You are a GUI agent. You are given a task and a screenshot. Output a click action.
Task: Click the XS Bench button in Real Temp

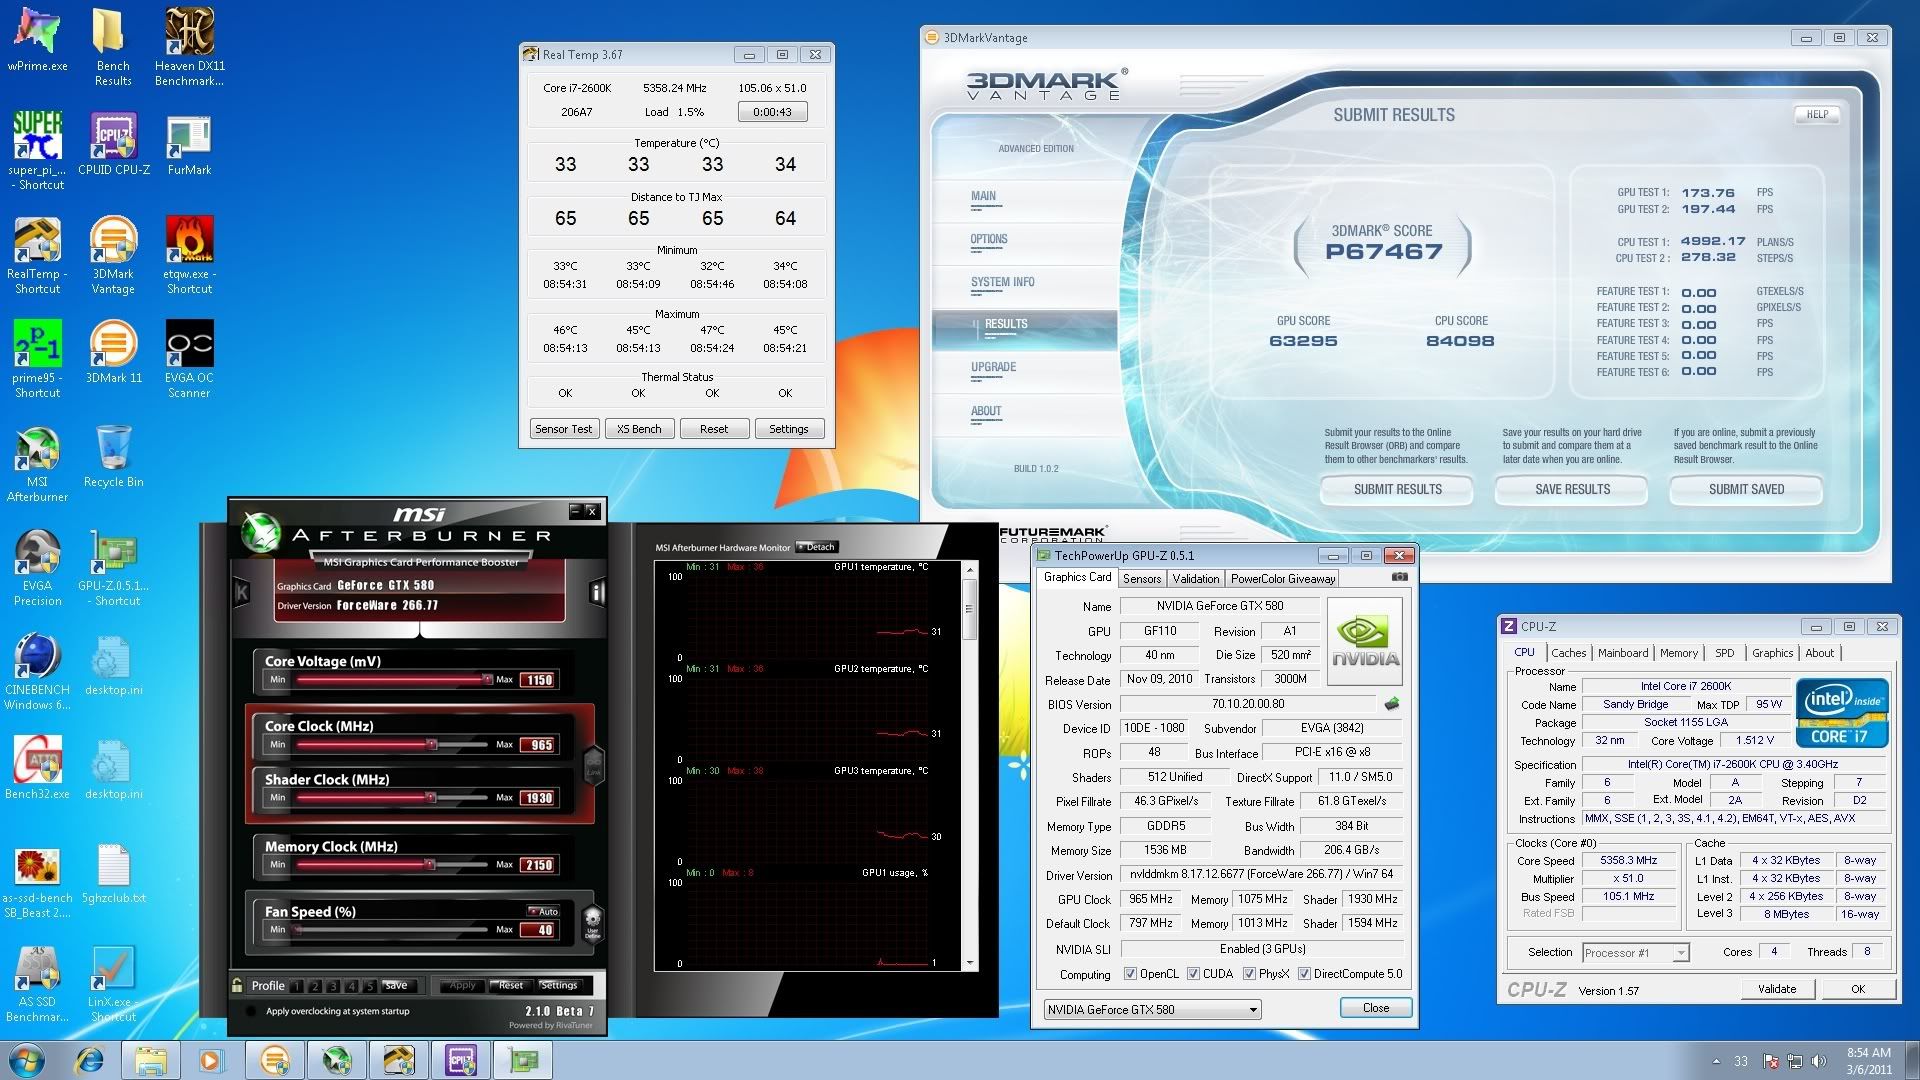(x=639, y=429)
